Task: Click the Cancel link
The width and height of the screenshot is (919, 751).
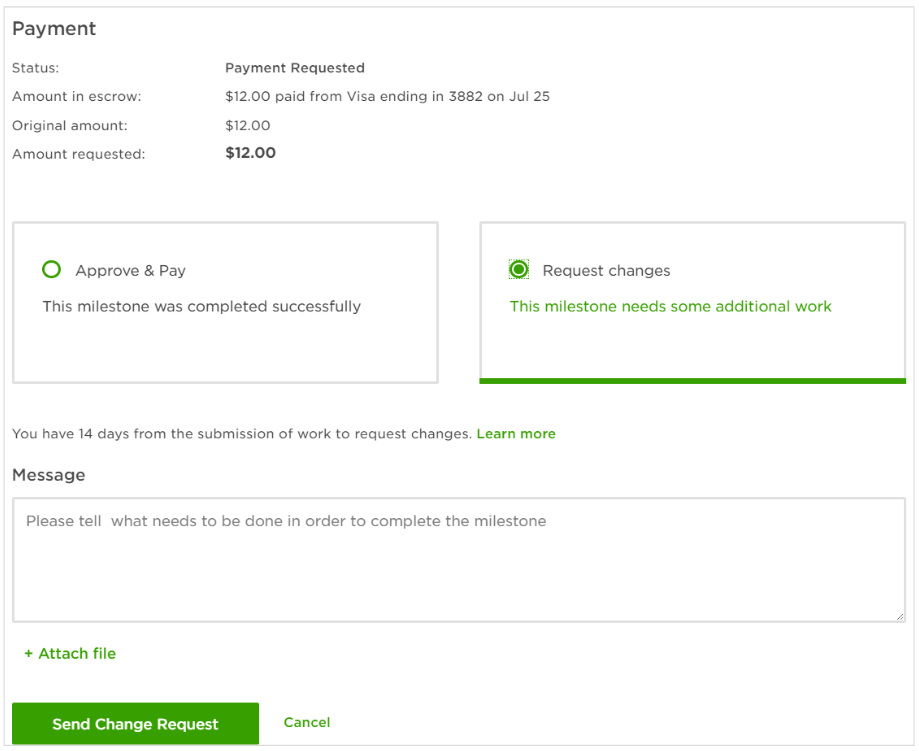Action: click(306, 723)
